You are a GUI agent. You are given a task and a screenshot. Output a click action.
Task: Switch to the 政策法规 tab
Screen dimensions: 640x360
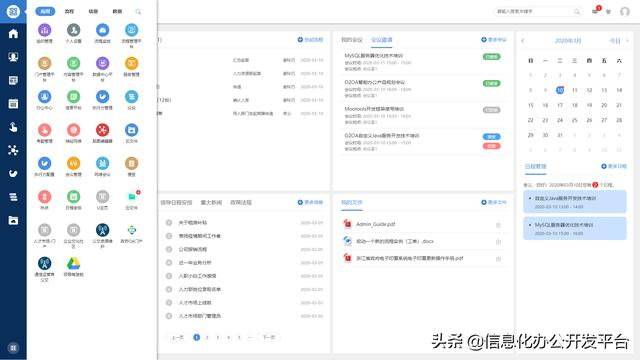pyautogui.click(x=241, y=202)
